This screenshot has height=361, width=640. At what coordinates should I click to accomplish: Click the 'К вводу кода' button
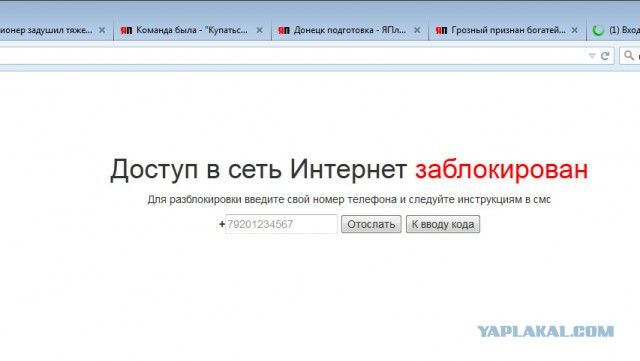tap(443, 224)
